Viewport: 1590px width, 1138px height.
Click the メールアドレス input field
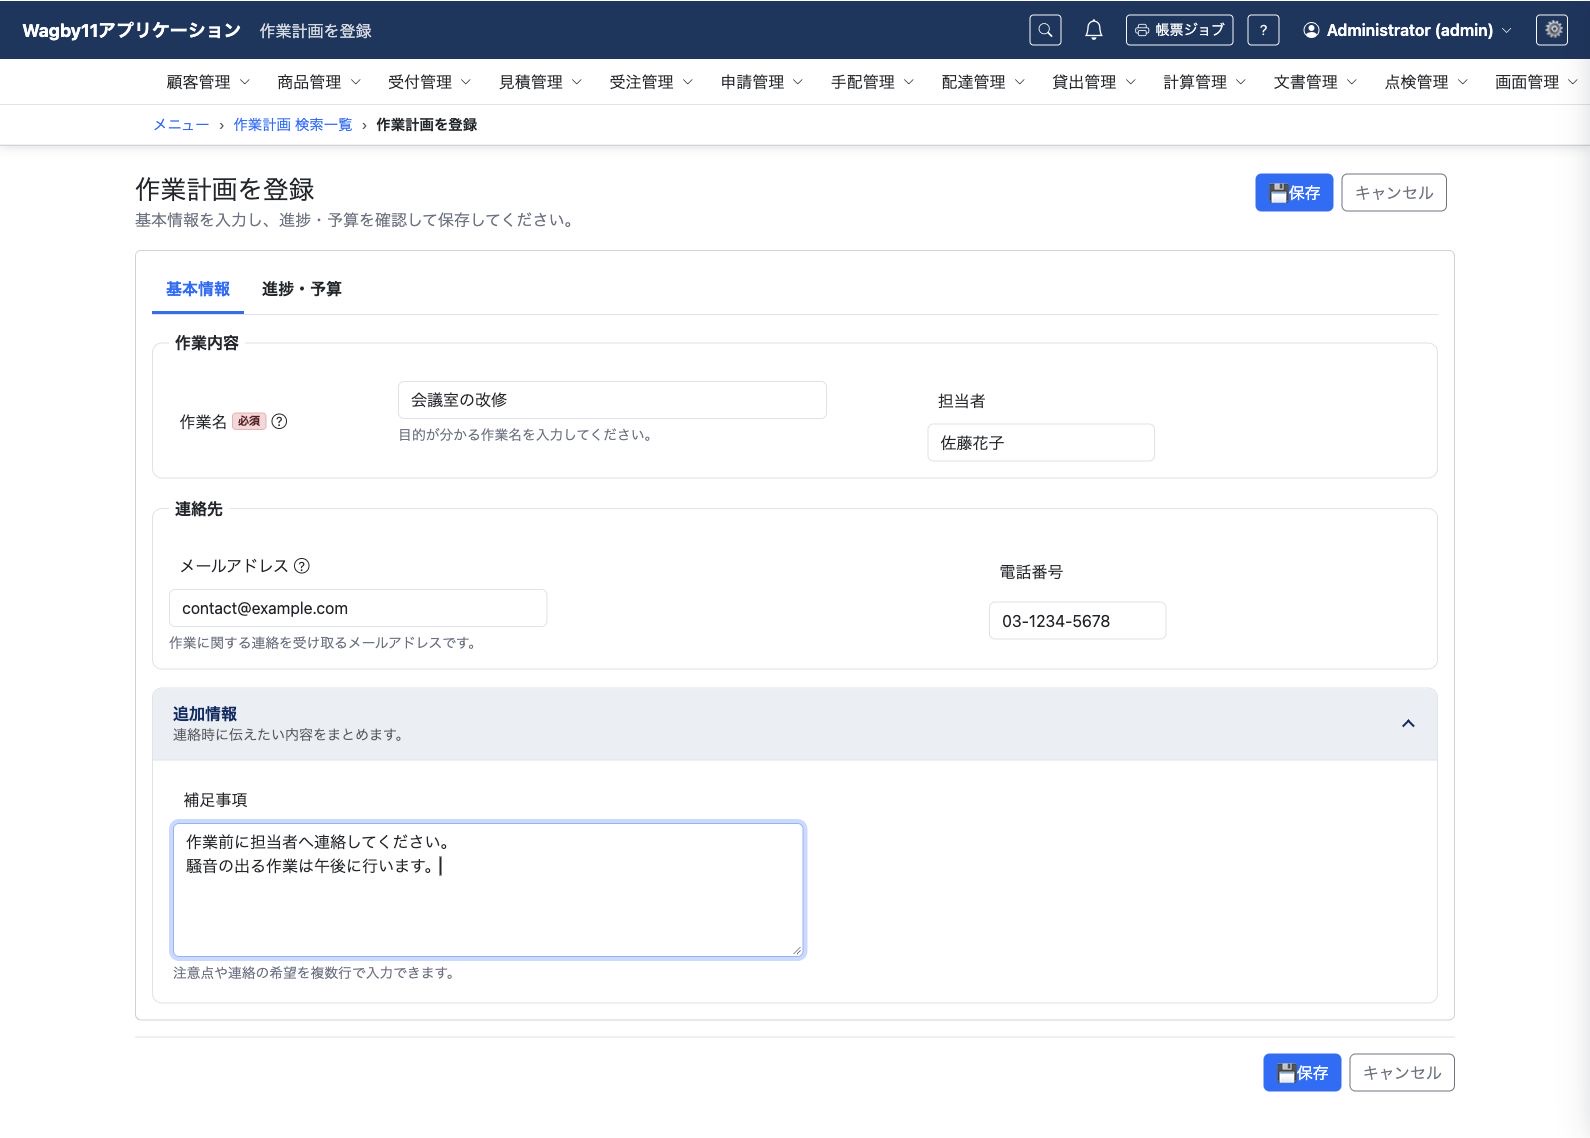click(x=358, y=608)
